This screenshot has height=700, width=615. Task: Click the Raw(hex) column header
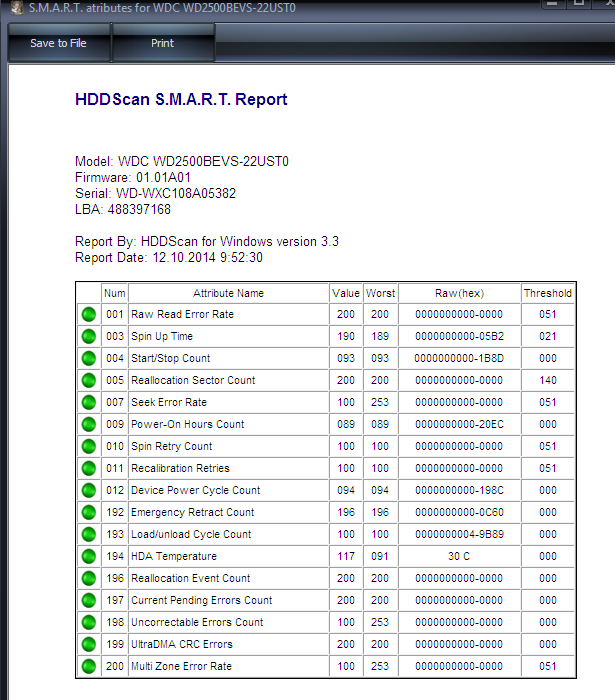(x=459, y=293)
